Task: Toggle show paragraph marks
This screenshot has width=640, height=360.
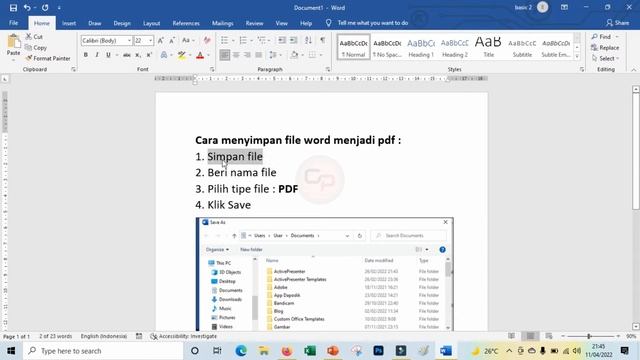Action: pos(322,40)
